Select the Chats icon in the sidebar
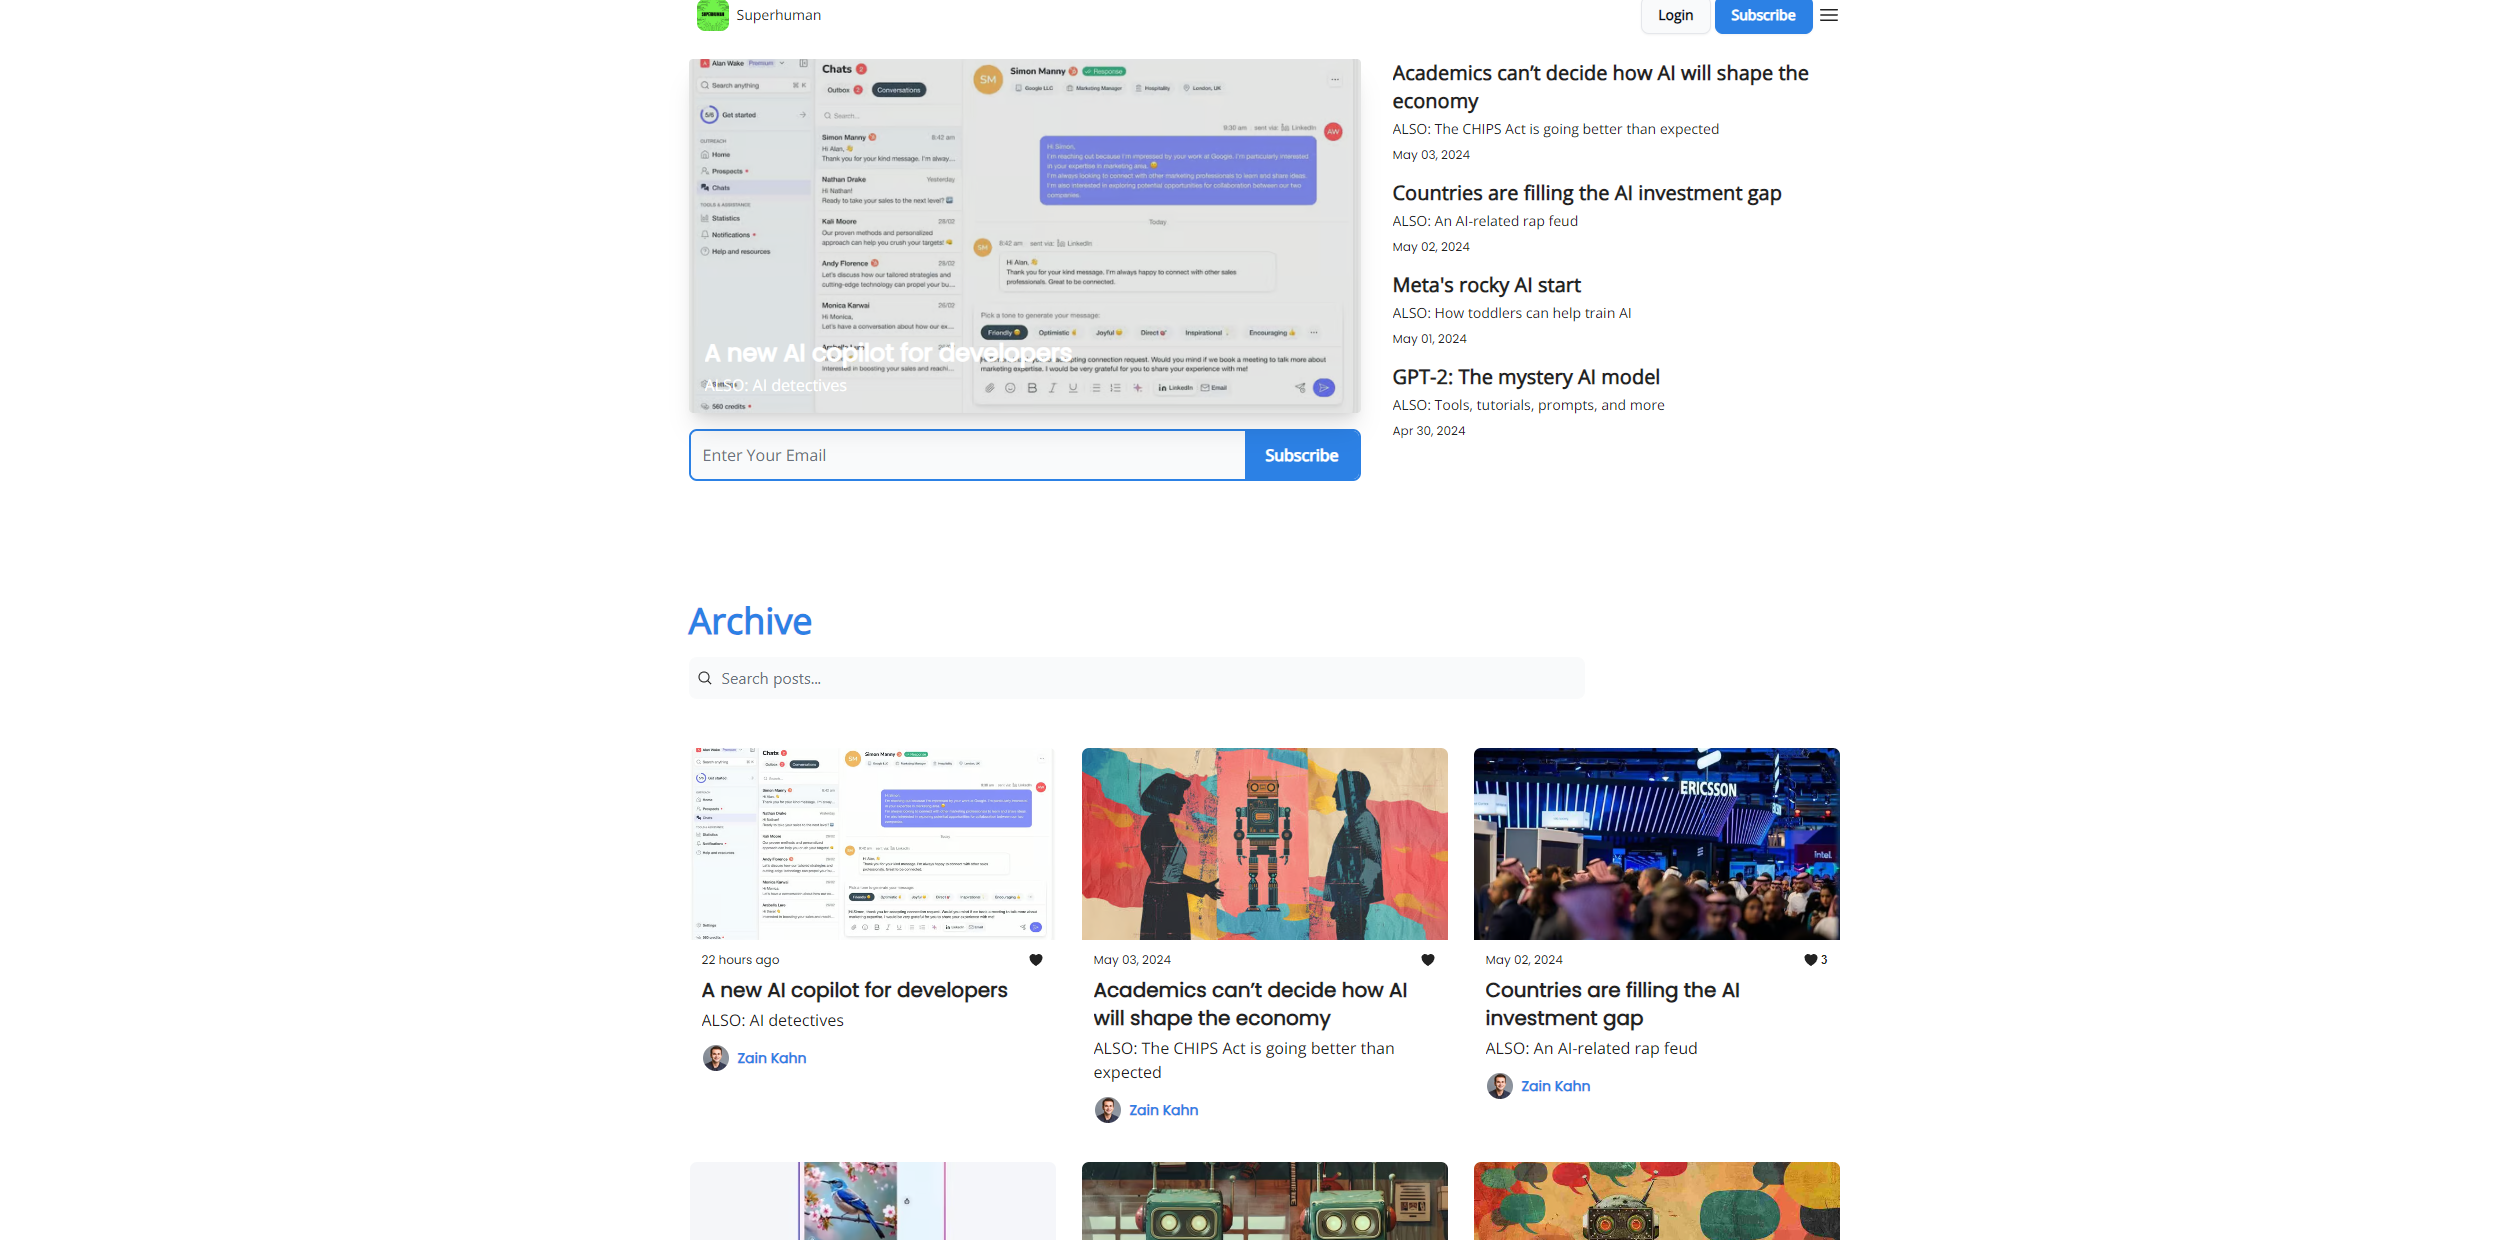 click(706, 188)
